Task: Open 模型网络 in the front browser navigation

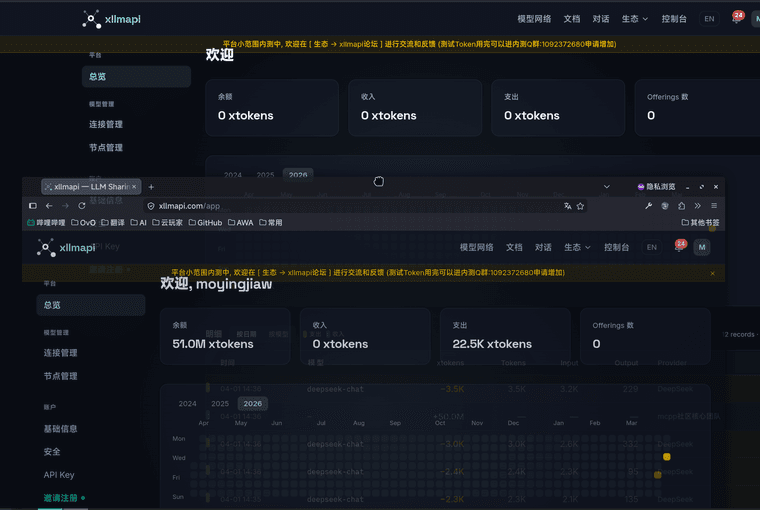Action: 476,247
